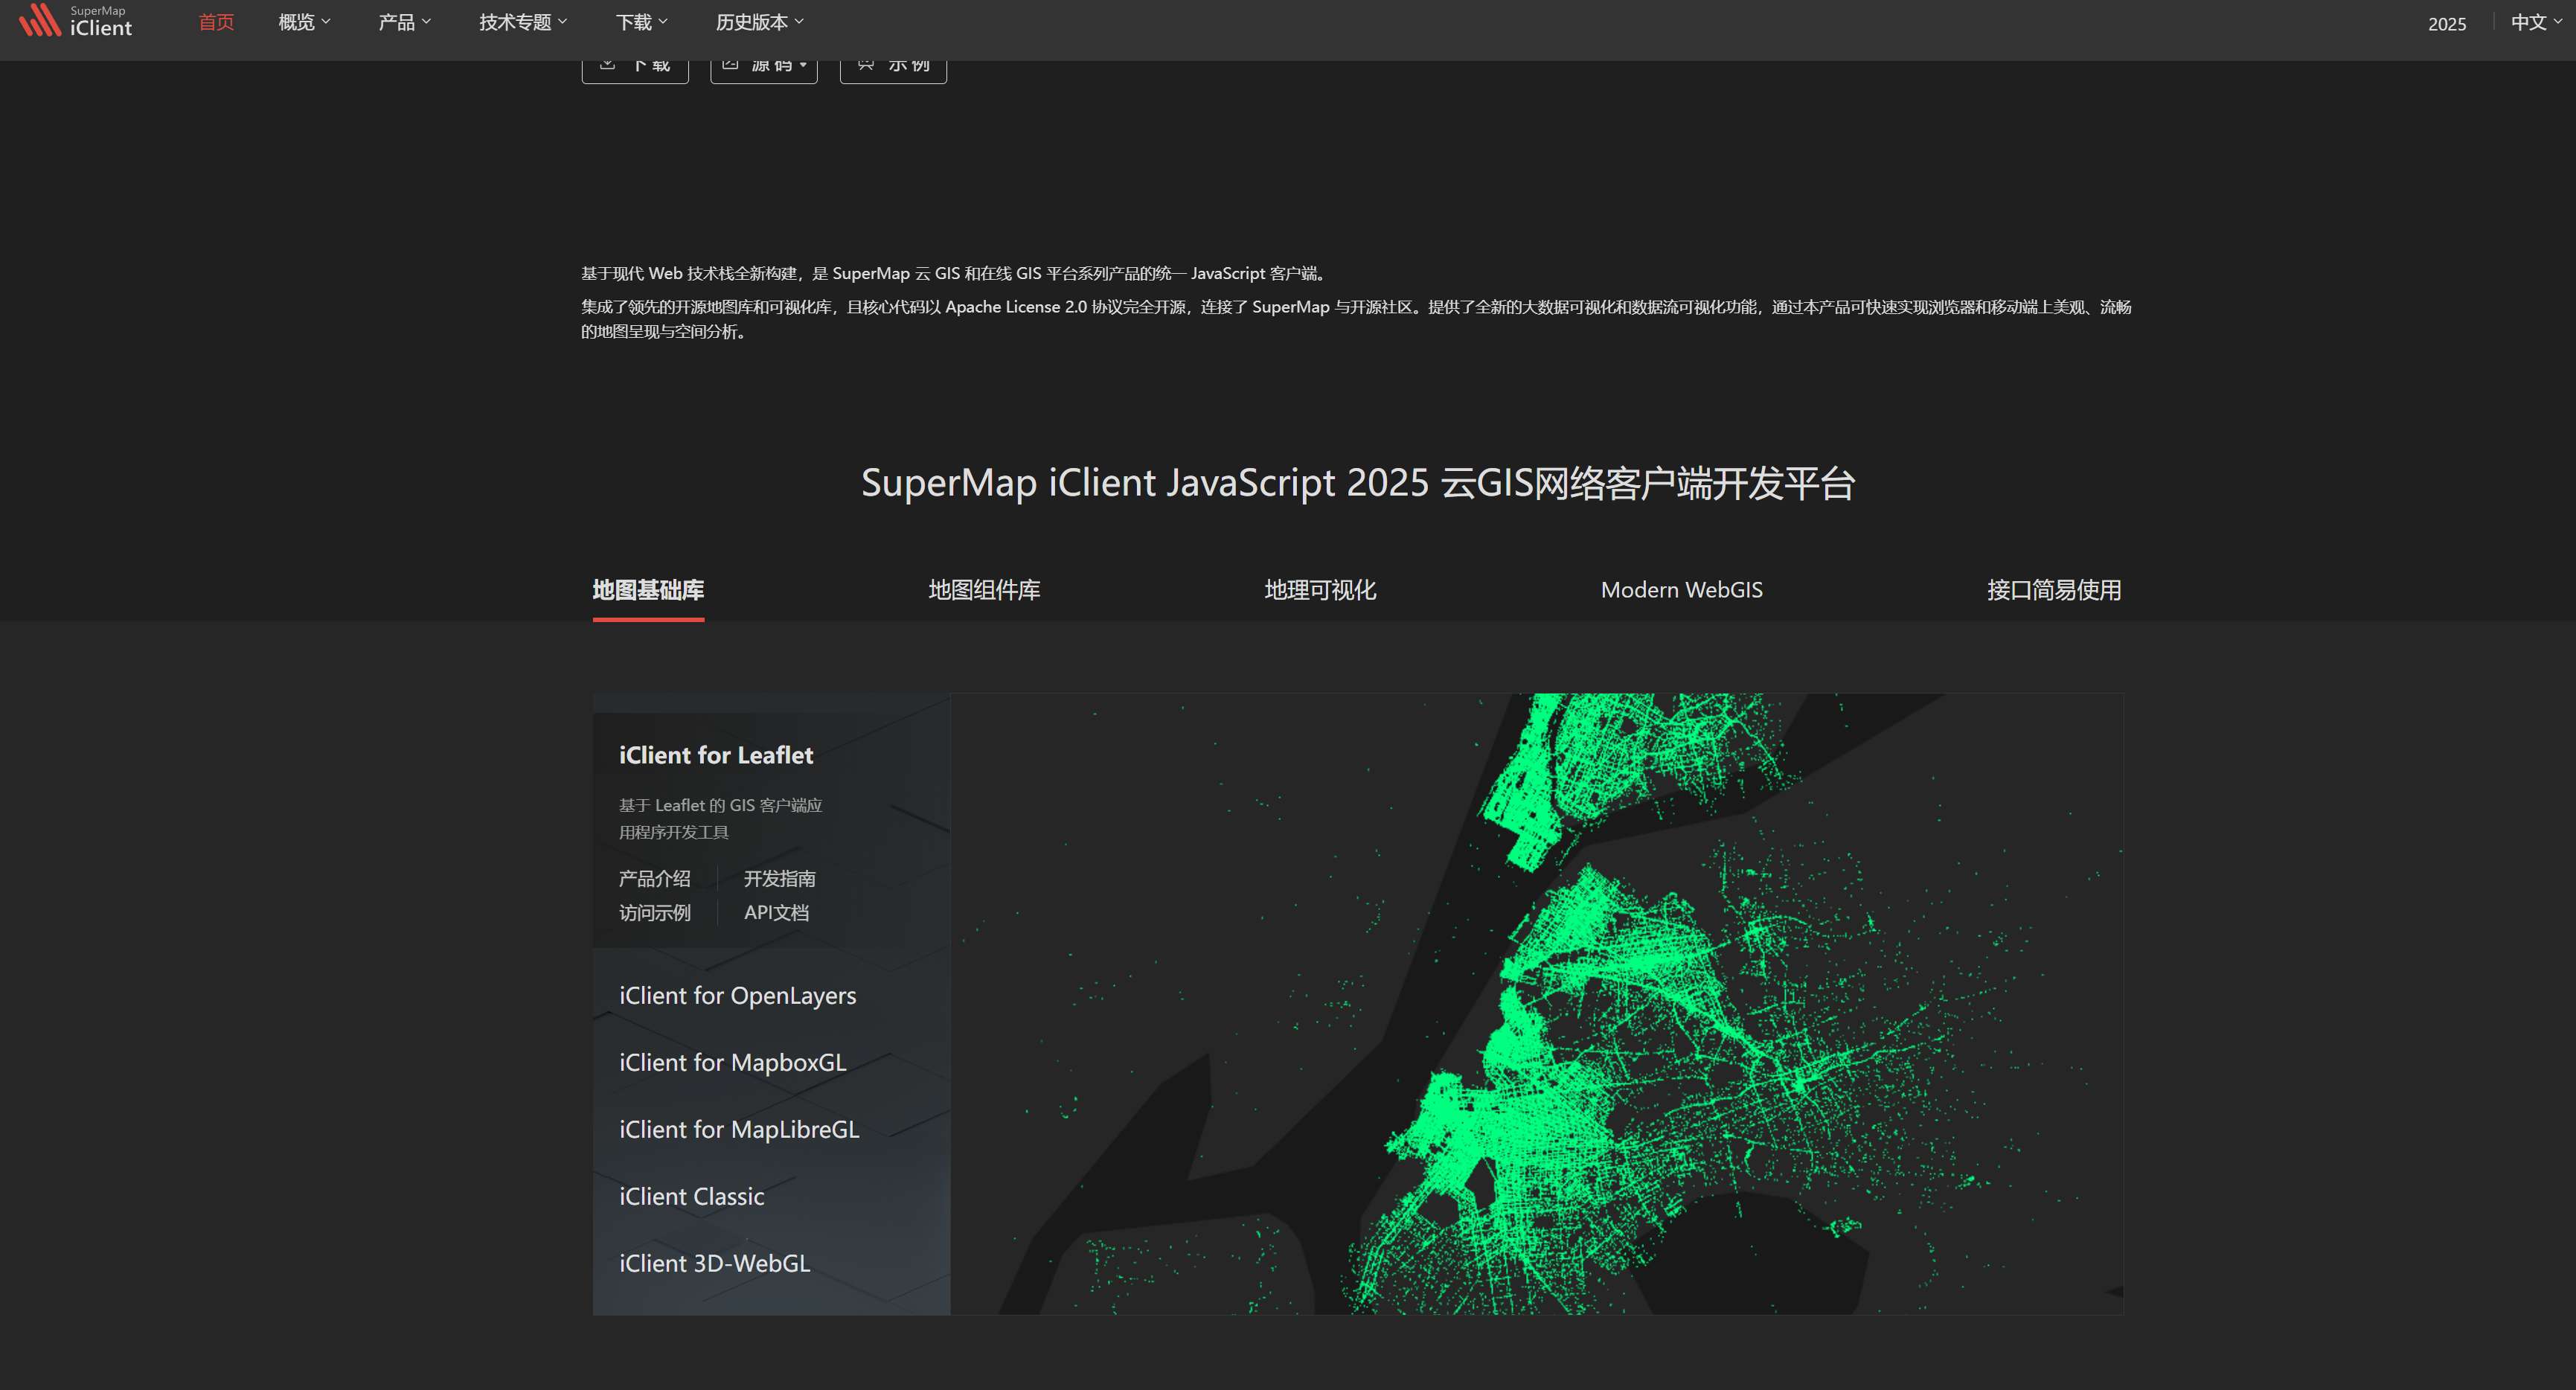
Task: Open the Modern WebGIS tab
Action: pyautogui.click(x=1681, y=590)
